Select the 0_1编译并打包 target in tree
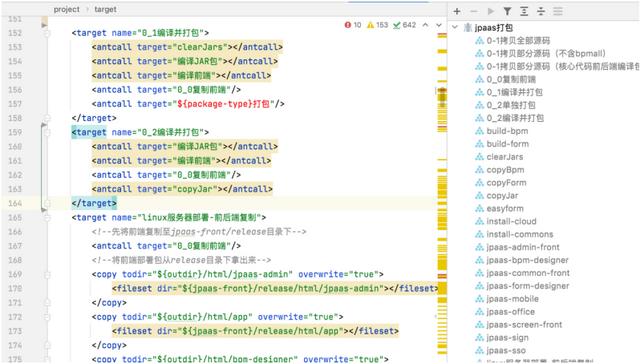 pyautogui.click(x=514, y=92)
